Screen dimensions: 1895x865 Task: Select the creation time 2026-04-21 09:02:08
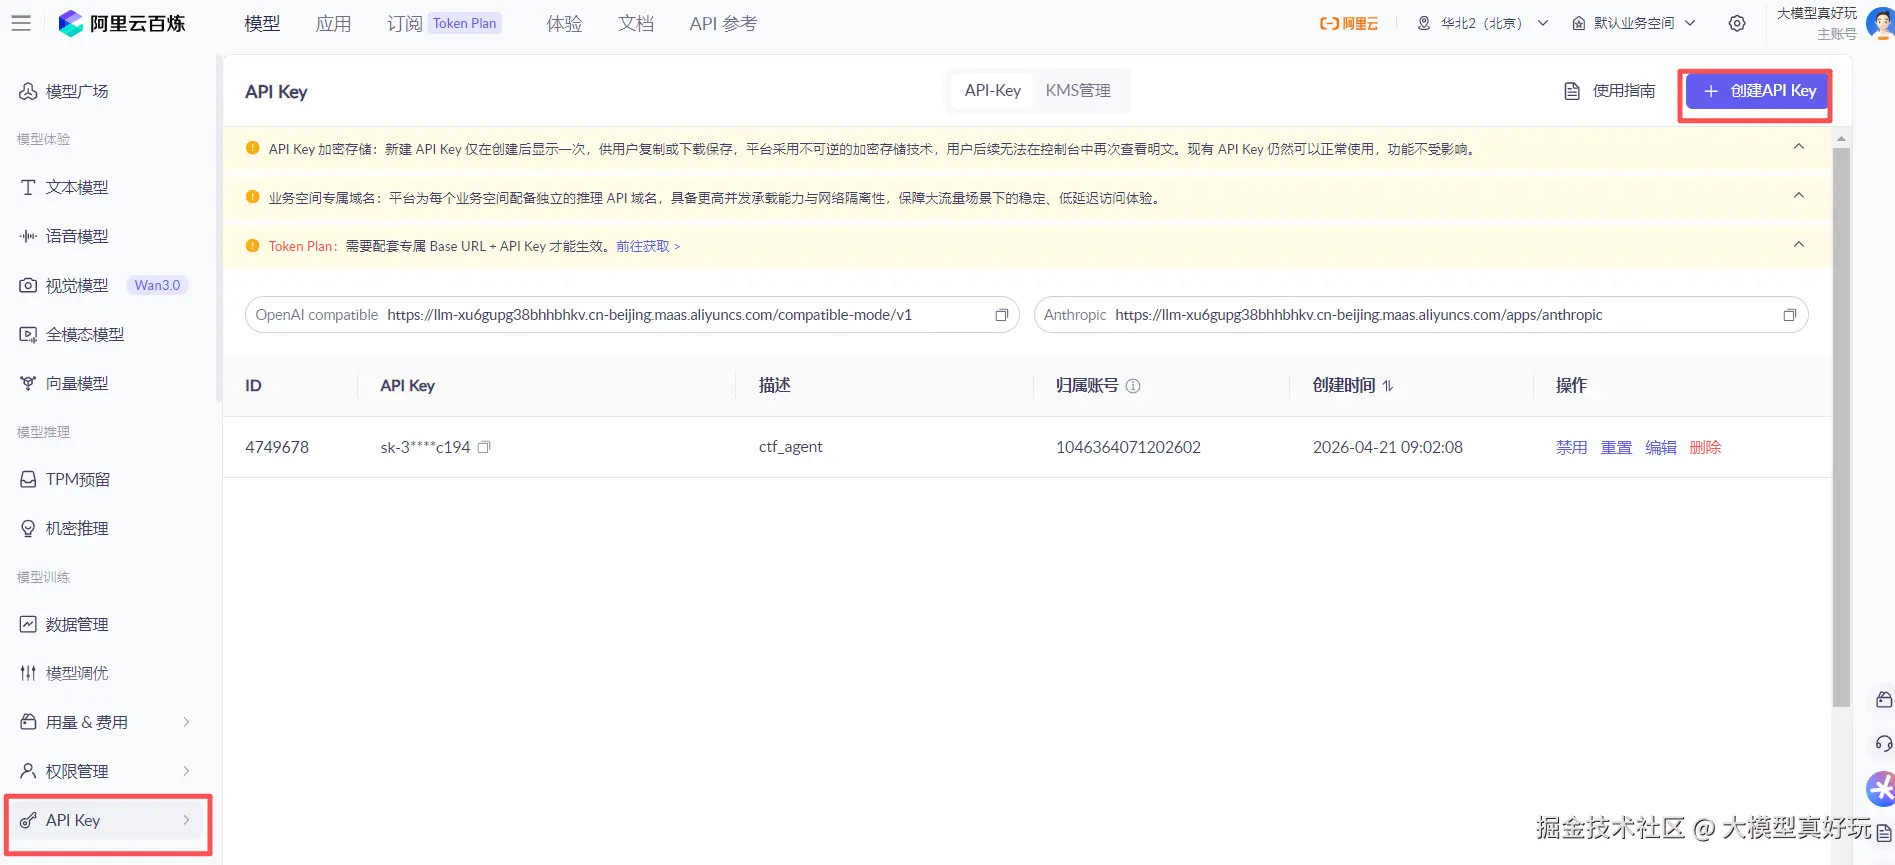[x=1387, y=447]
